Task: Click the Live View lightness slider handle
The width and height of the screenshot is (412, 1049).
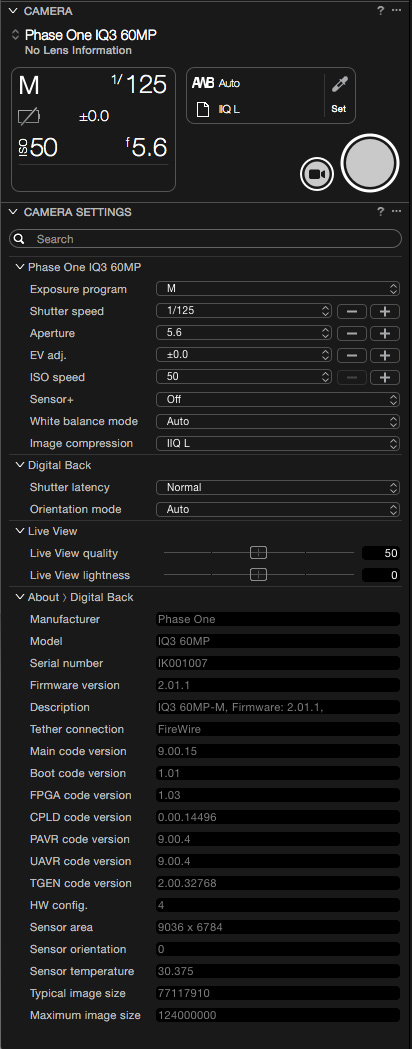Action: point(258,575)
